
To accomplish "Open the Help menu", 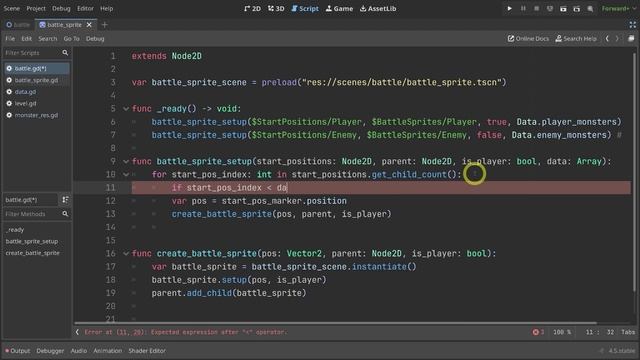I will tap(107, 8).
